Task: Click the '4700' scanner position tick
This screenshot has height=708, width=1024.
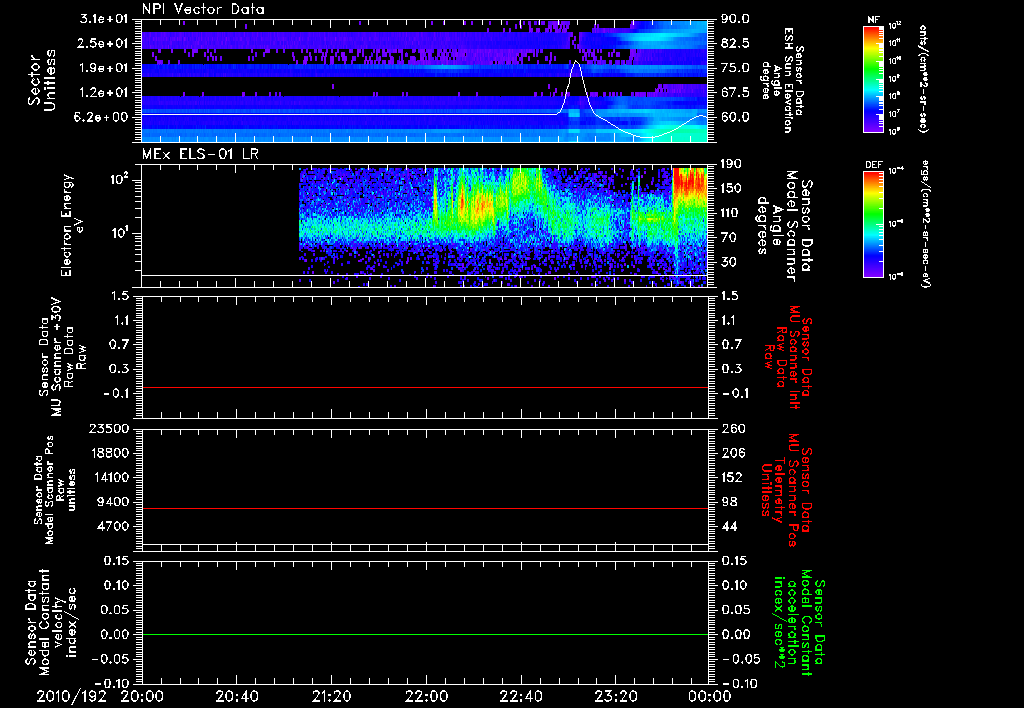Action: [113, 526]
